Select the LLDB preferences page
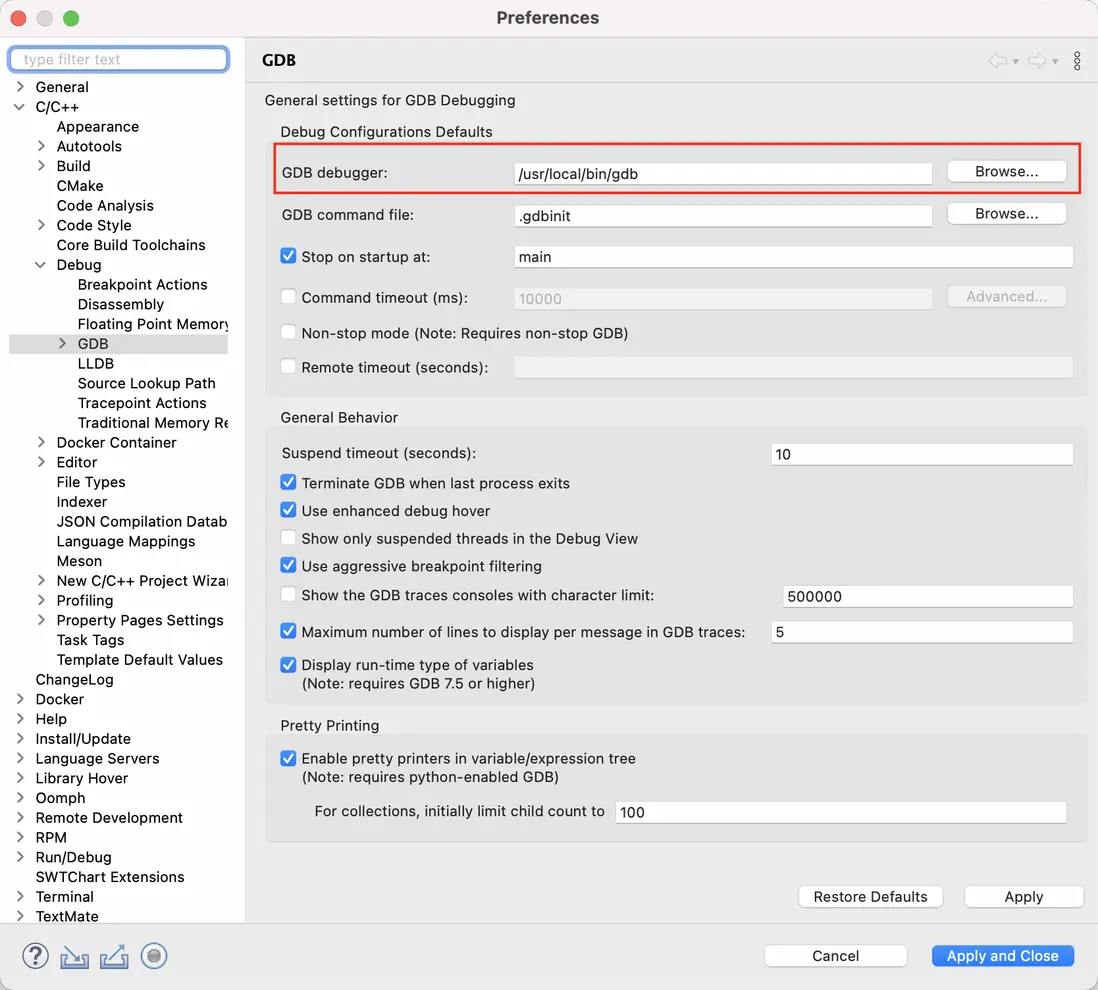 point(96,363)
